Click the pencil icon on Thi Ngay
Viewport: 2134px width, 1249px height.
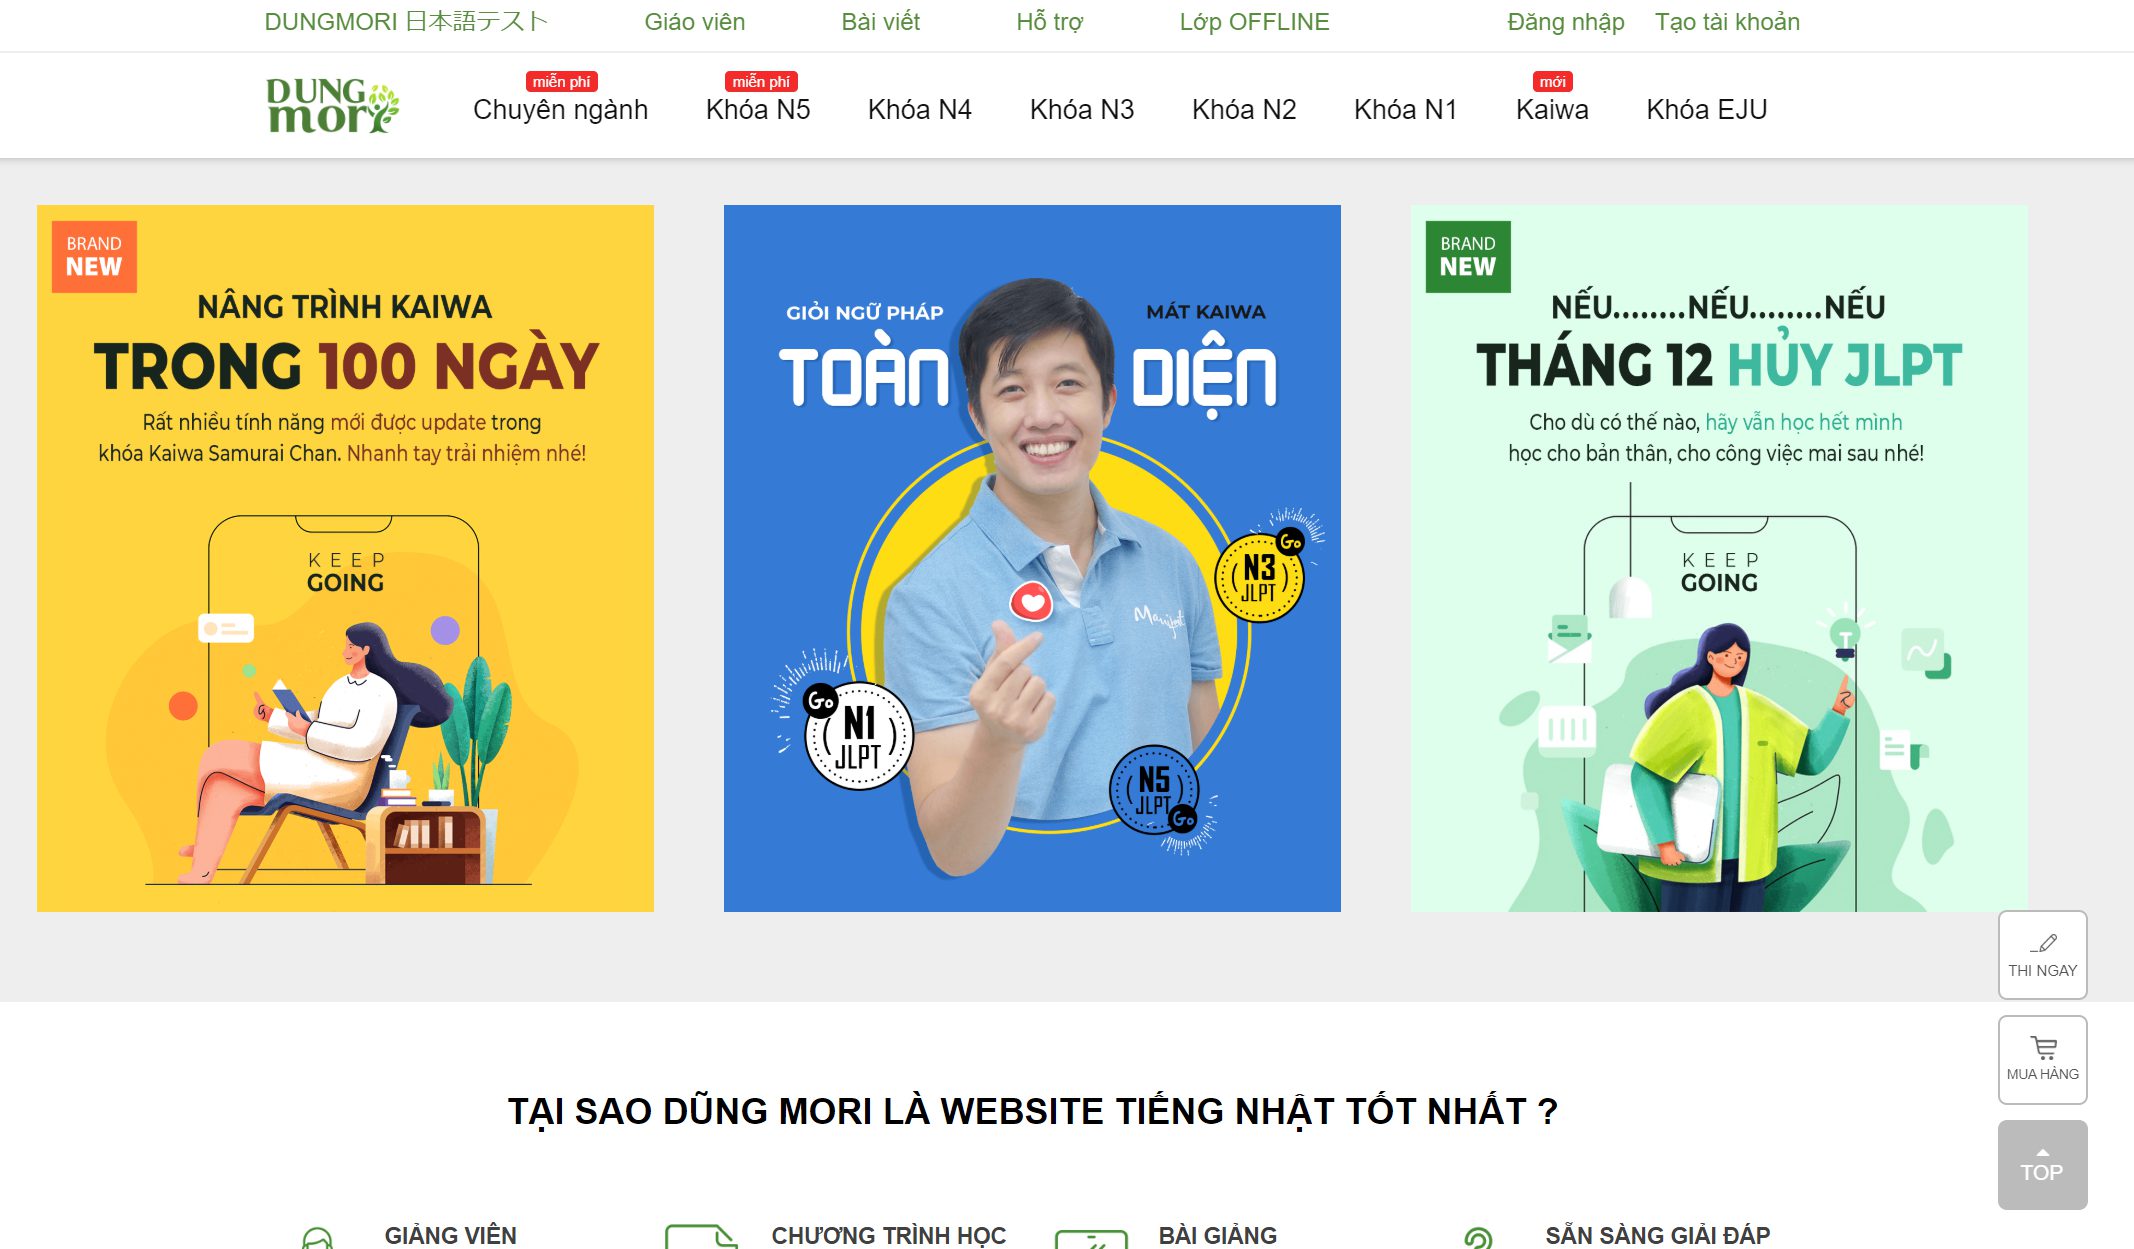[2043, 942]
